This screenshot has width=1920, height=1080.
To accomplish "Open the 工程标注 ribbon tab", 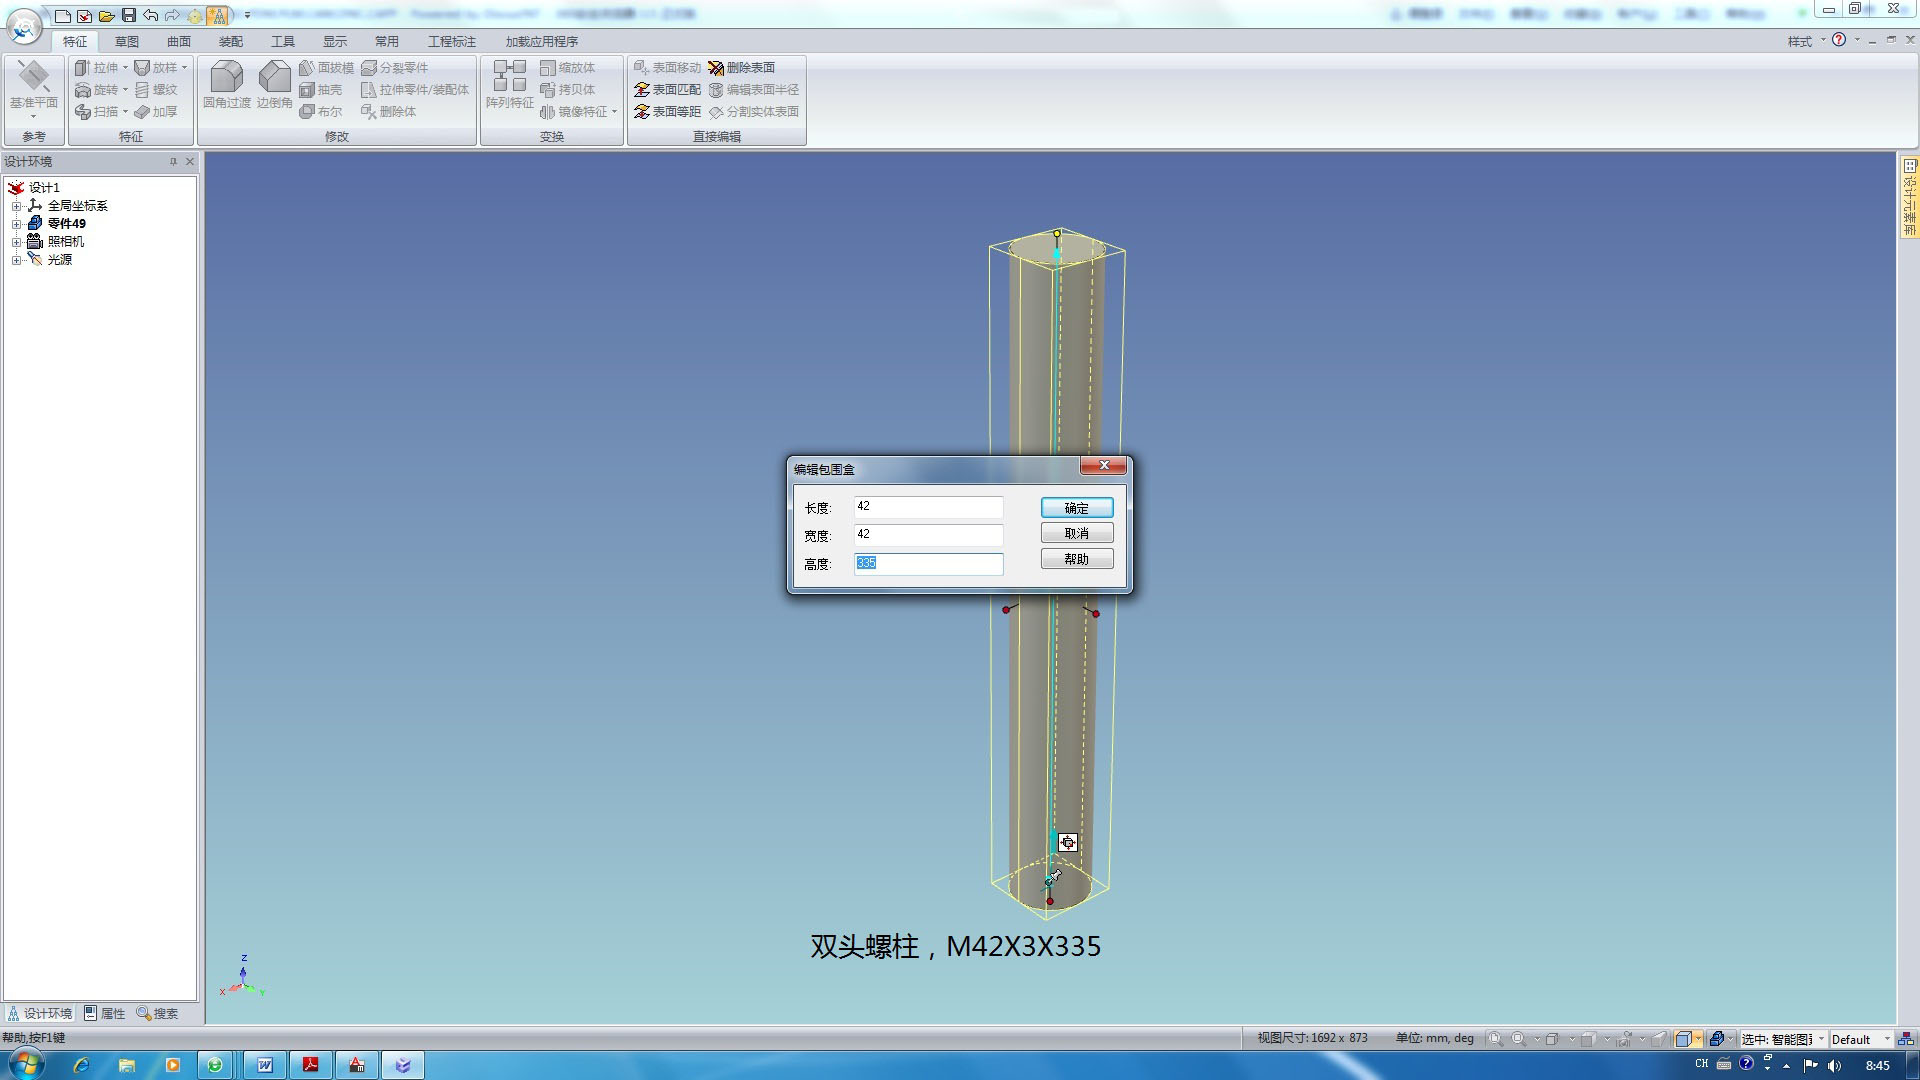I will point(451,41).
